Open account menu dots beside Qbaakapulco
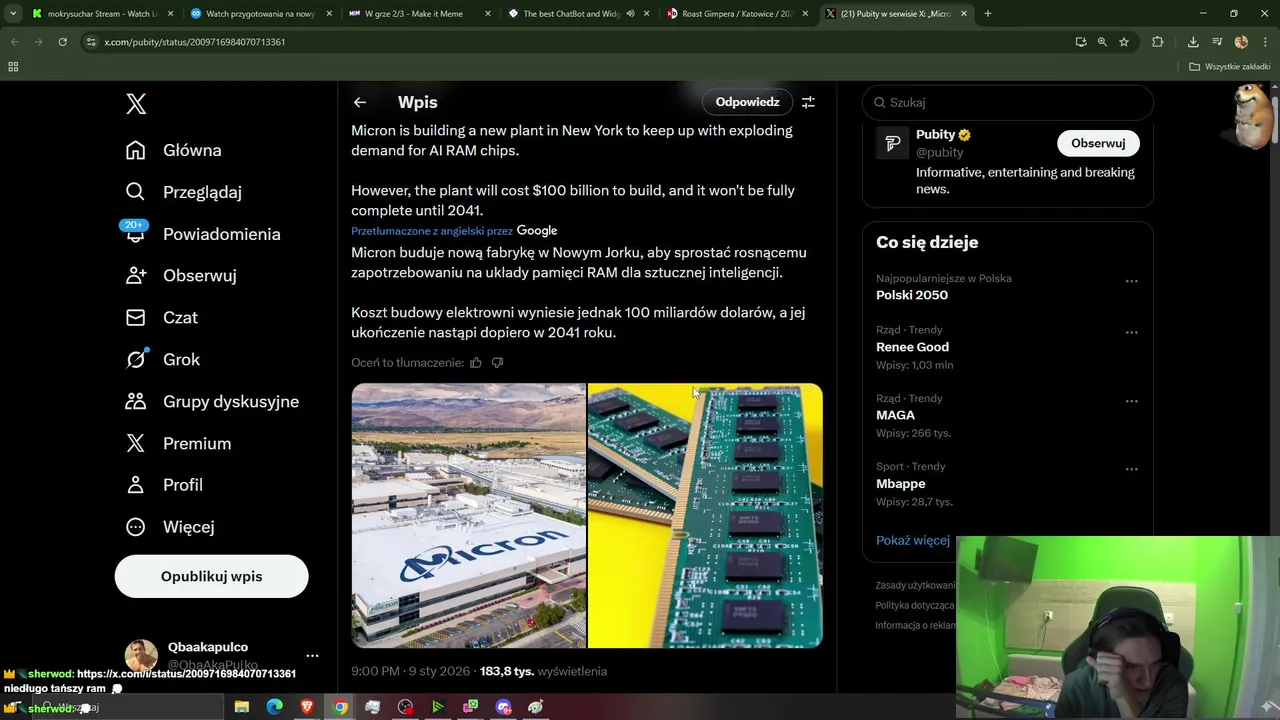The height and width of the screenshot is (720, 1280). [312, 656]
